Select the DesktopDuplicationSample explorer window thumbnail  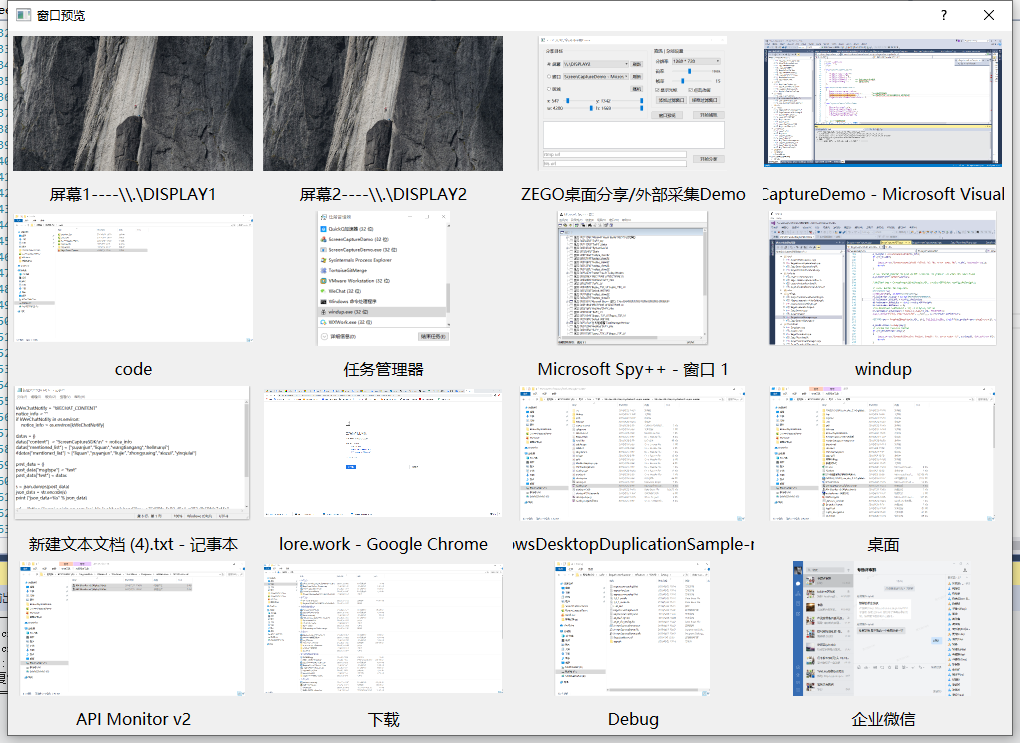pos(633,453)
